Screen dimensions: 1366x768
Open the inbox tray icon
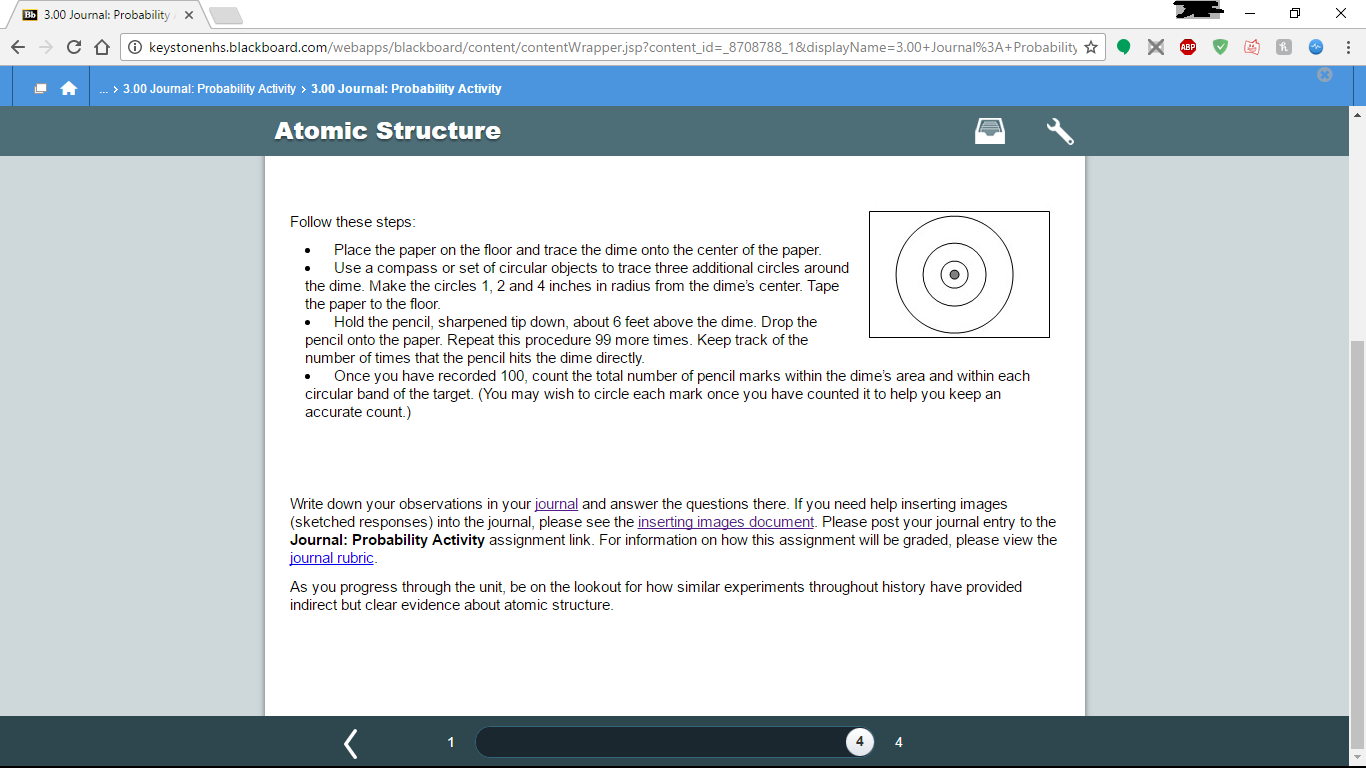pyautogui.click(x=990, y=131)
